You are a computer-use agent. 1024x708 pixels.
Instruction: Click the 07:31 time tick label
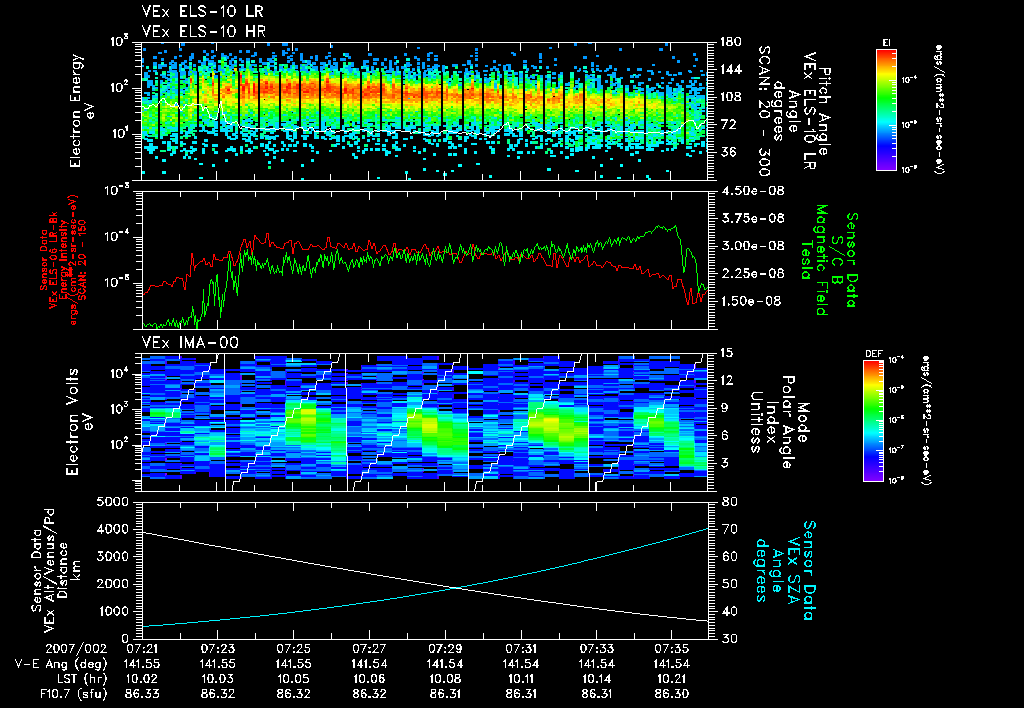[x=520, y=649]
